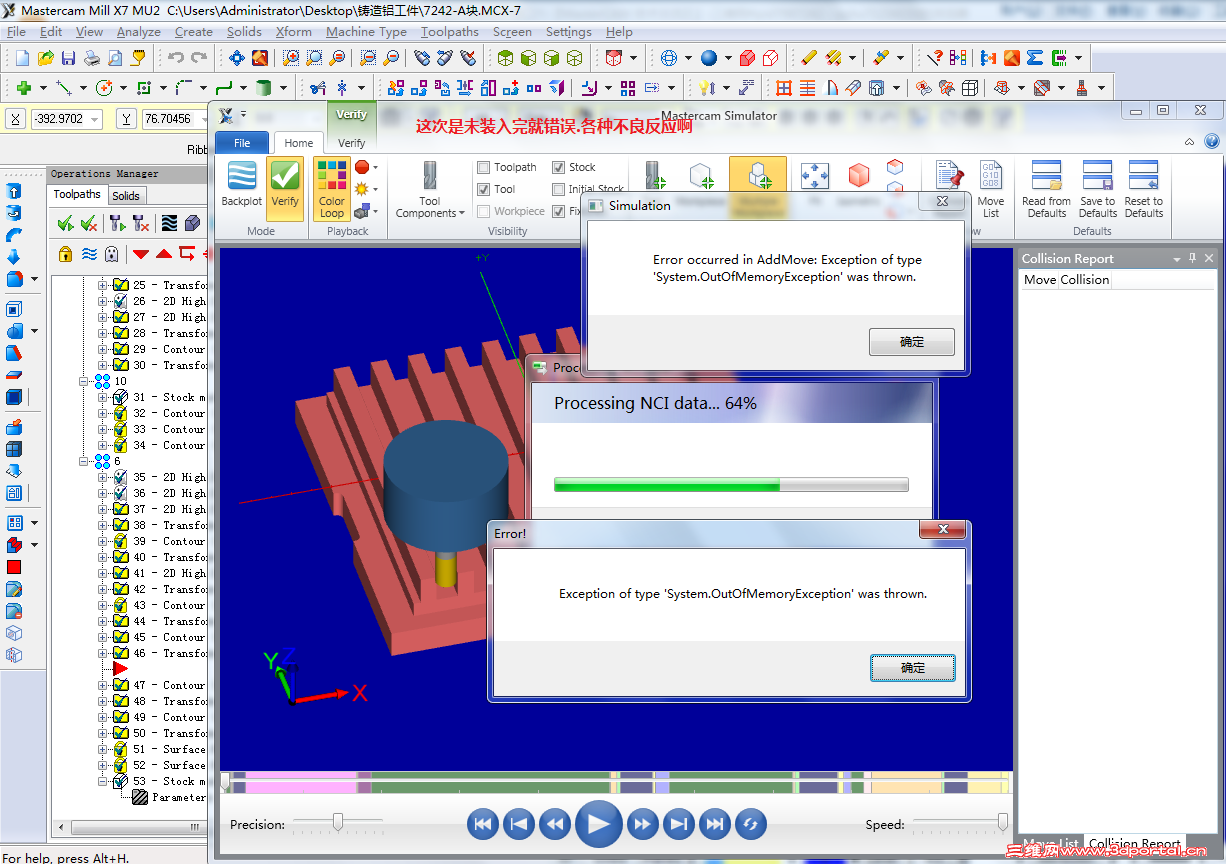Screen dimensions: 1226x864
Task: Open the Tool Components dropdown
Action: 430,190
